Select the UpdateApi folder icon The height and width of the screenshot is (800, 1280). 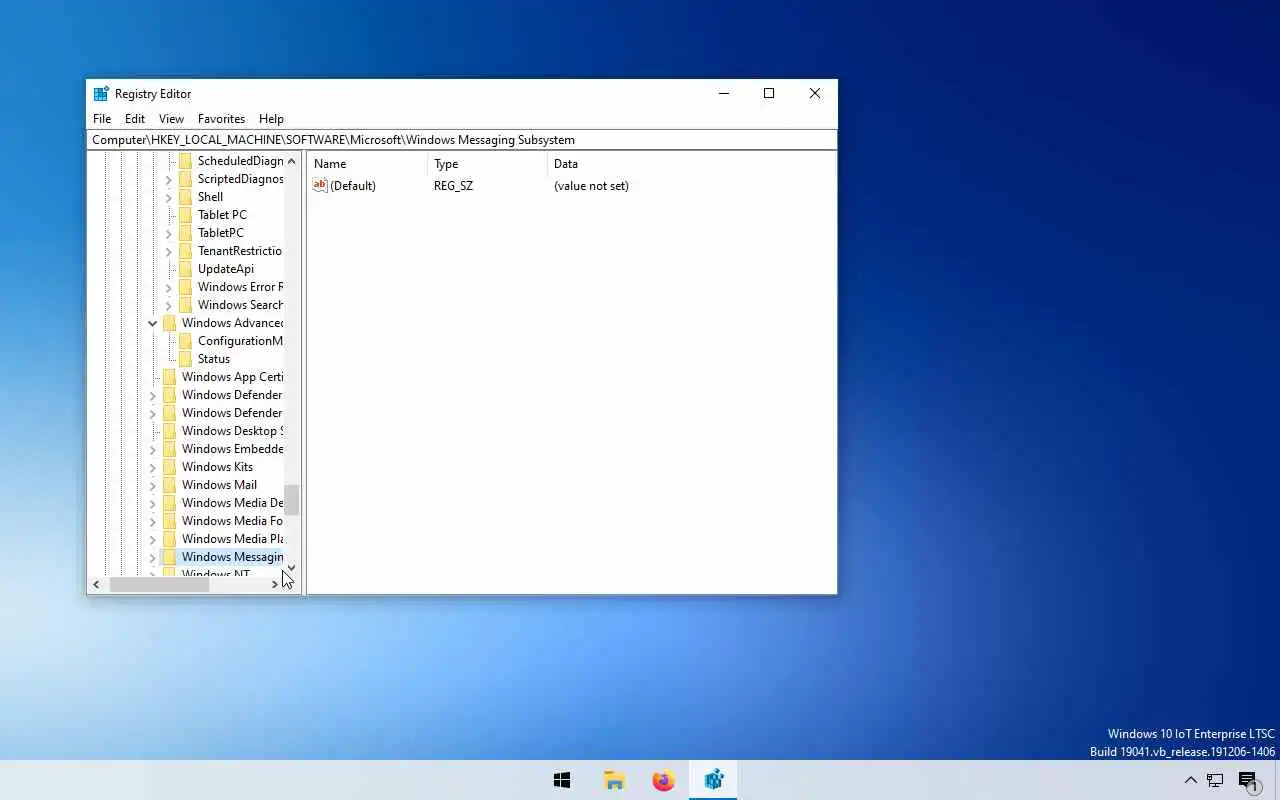(185, 269)
